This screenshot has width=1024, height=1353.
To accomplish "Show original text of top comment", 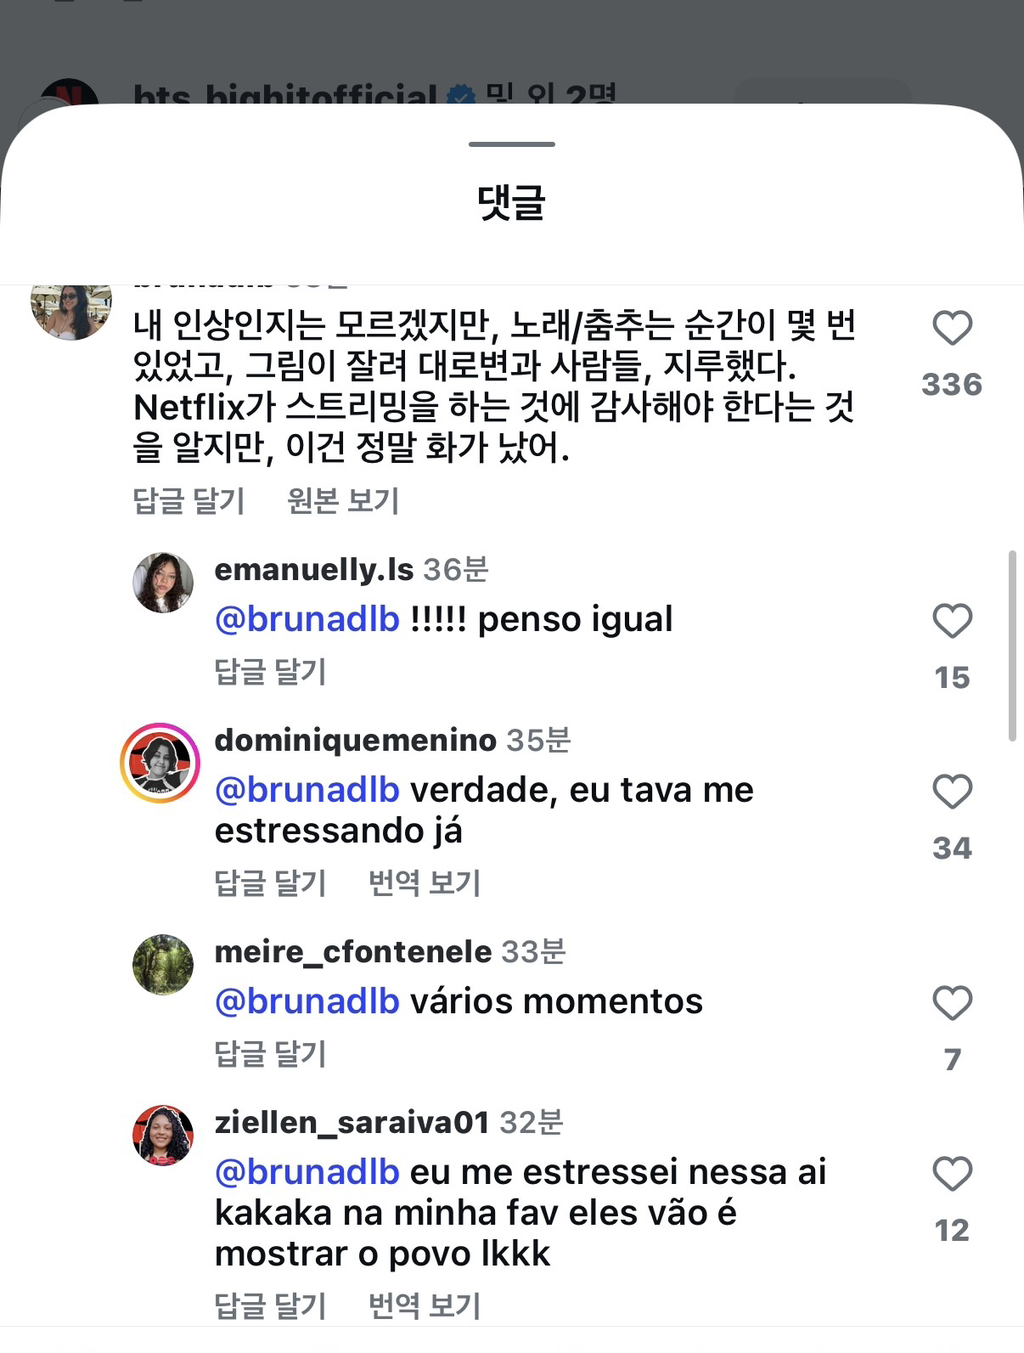I will coord(343,500).
